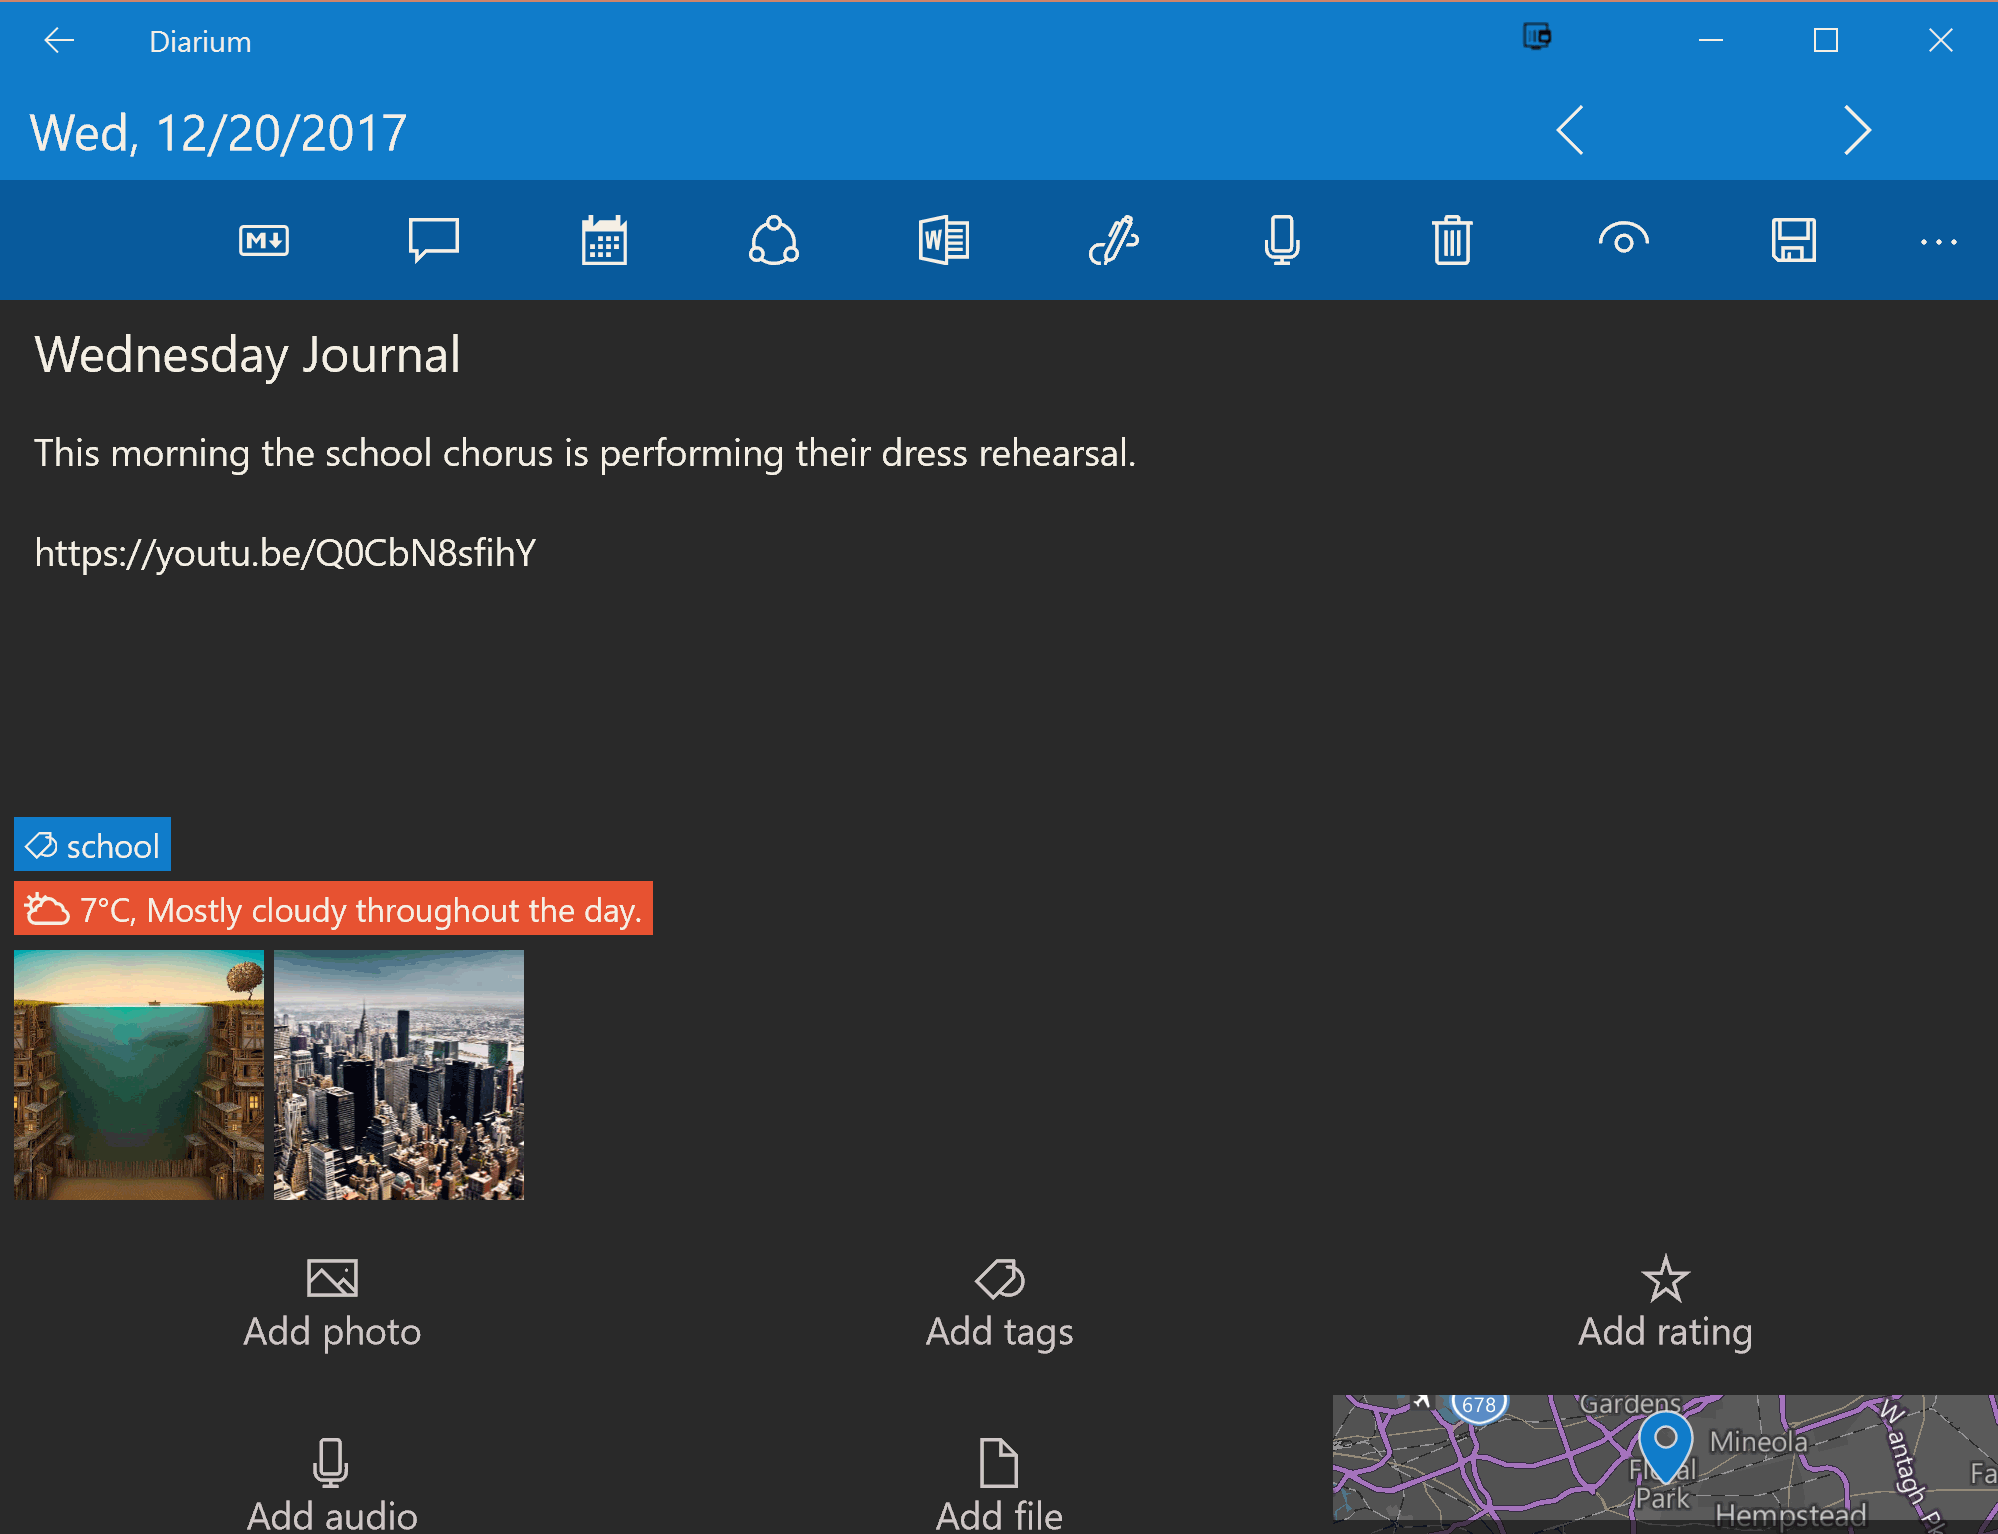Select the pen inking tool icon
The image size is (1998, 1534).
1113,240
